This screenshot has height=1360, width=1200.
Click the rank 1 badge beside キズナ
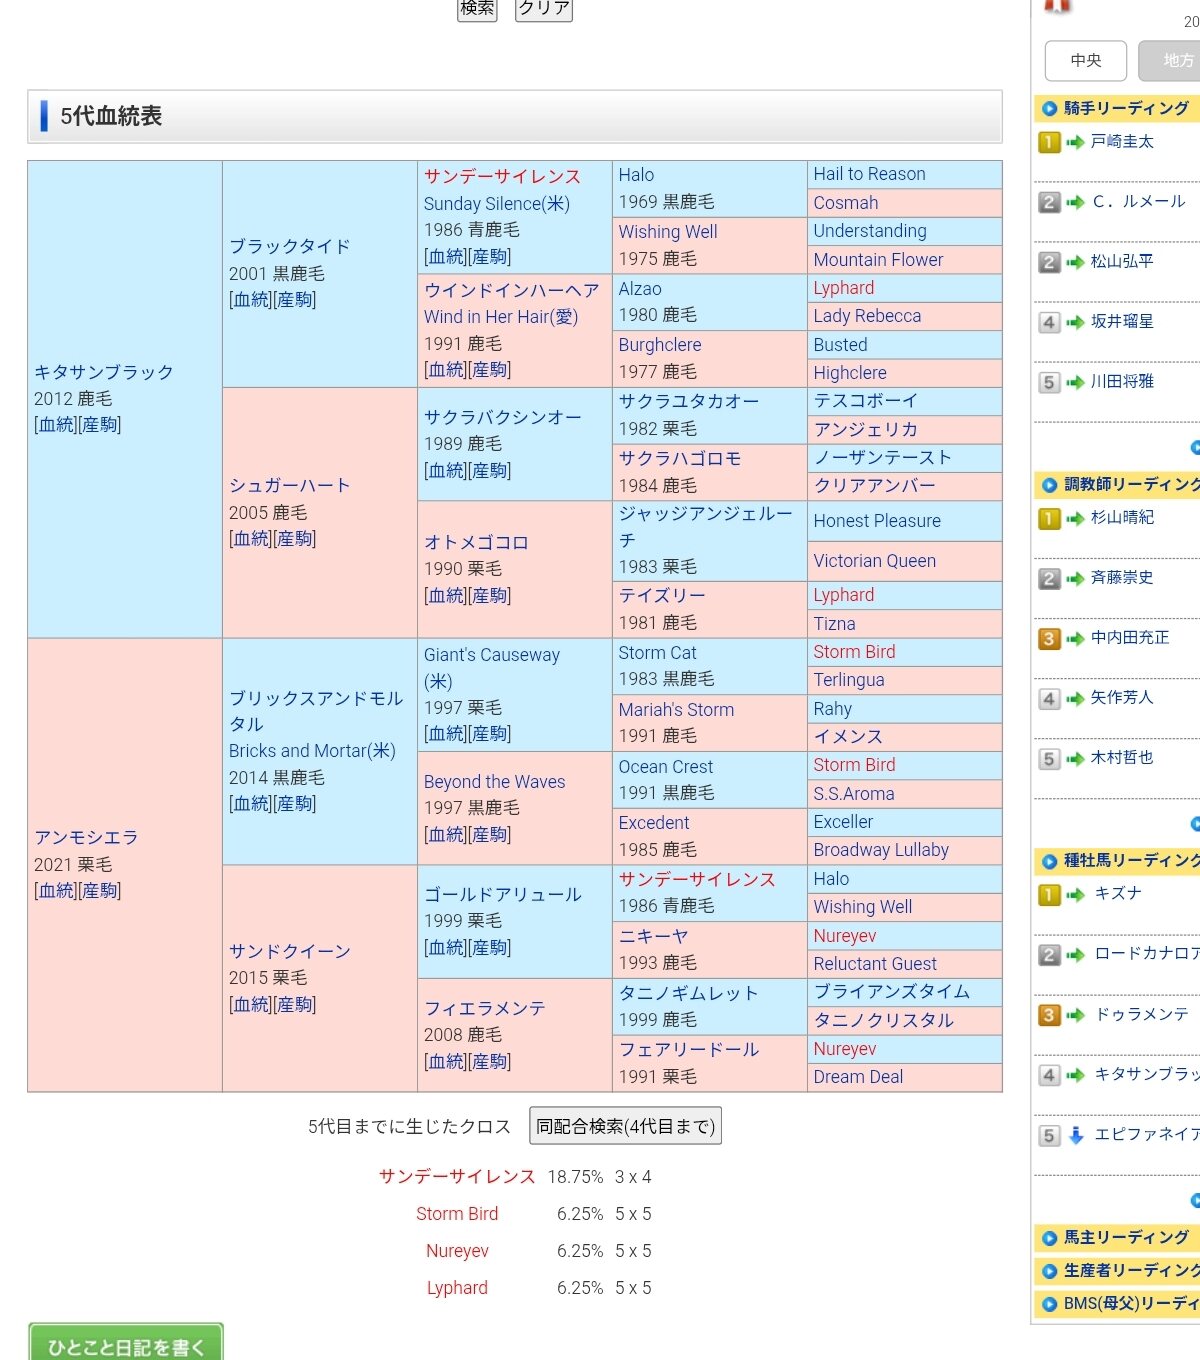tap(1049, 895)
